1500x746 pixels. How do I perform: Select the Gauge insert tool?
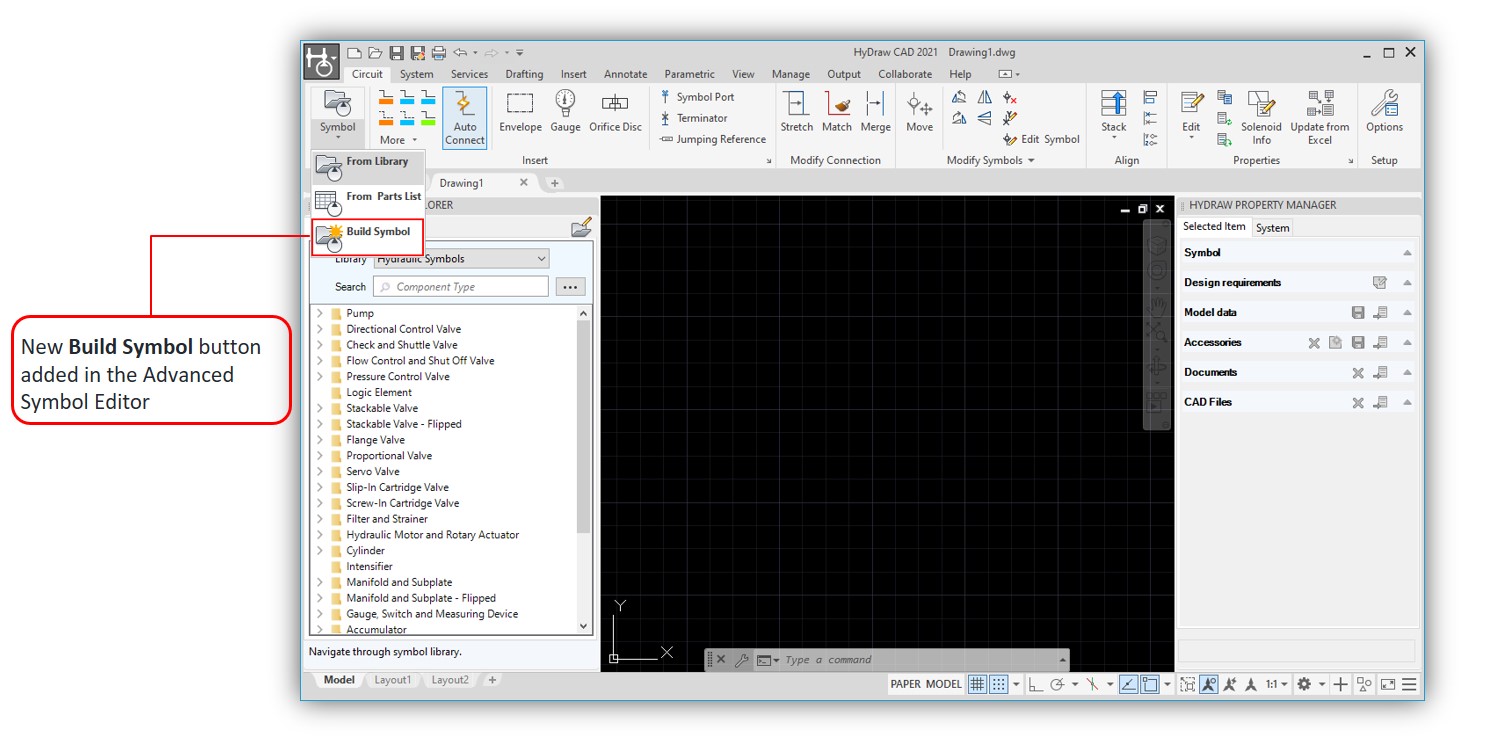pyautogui.click(x=565, y=112)
